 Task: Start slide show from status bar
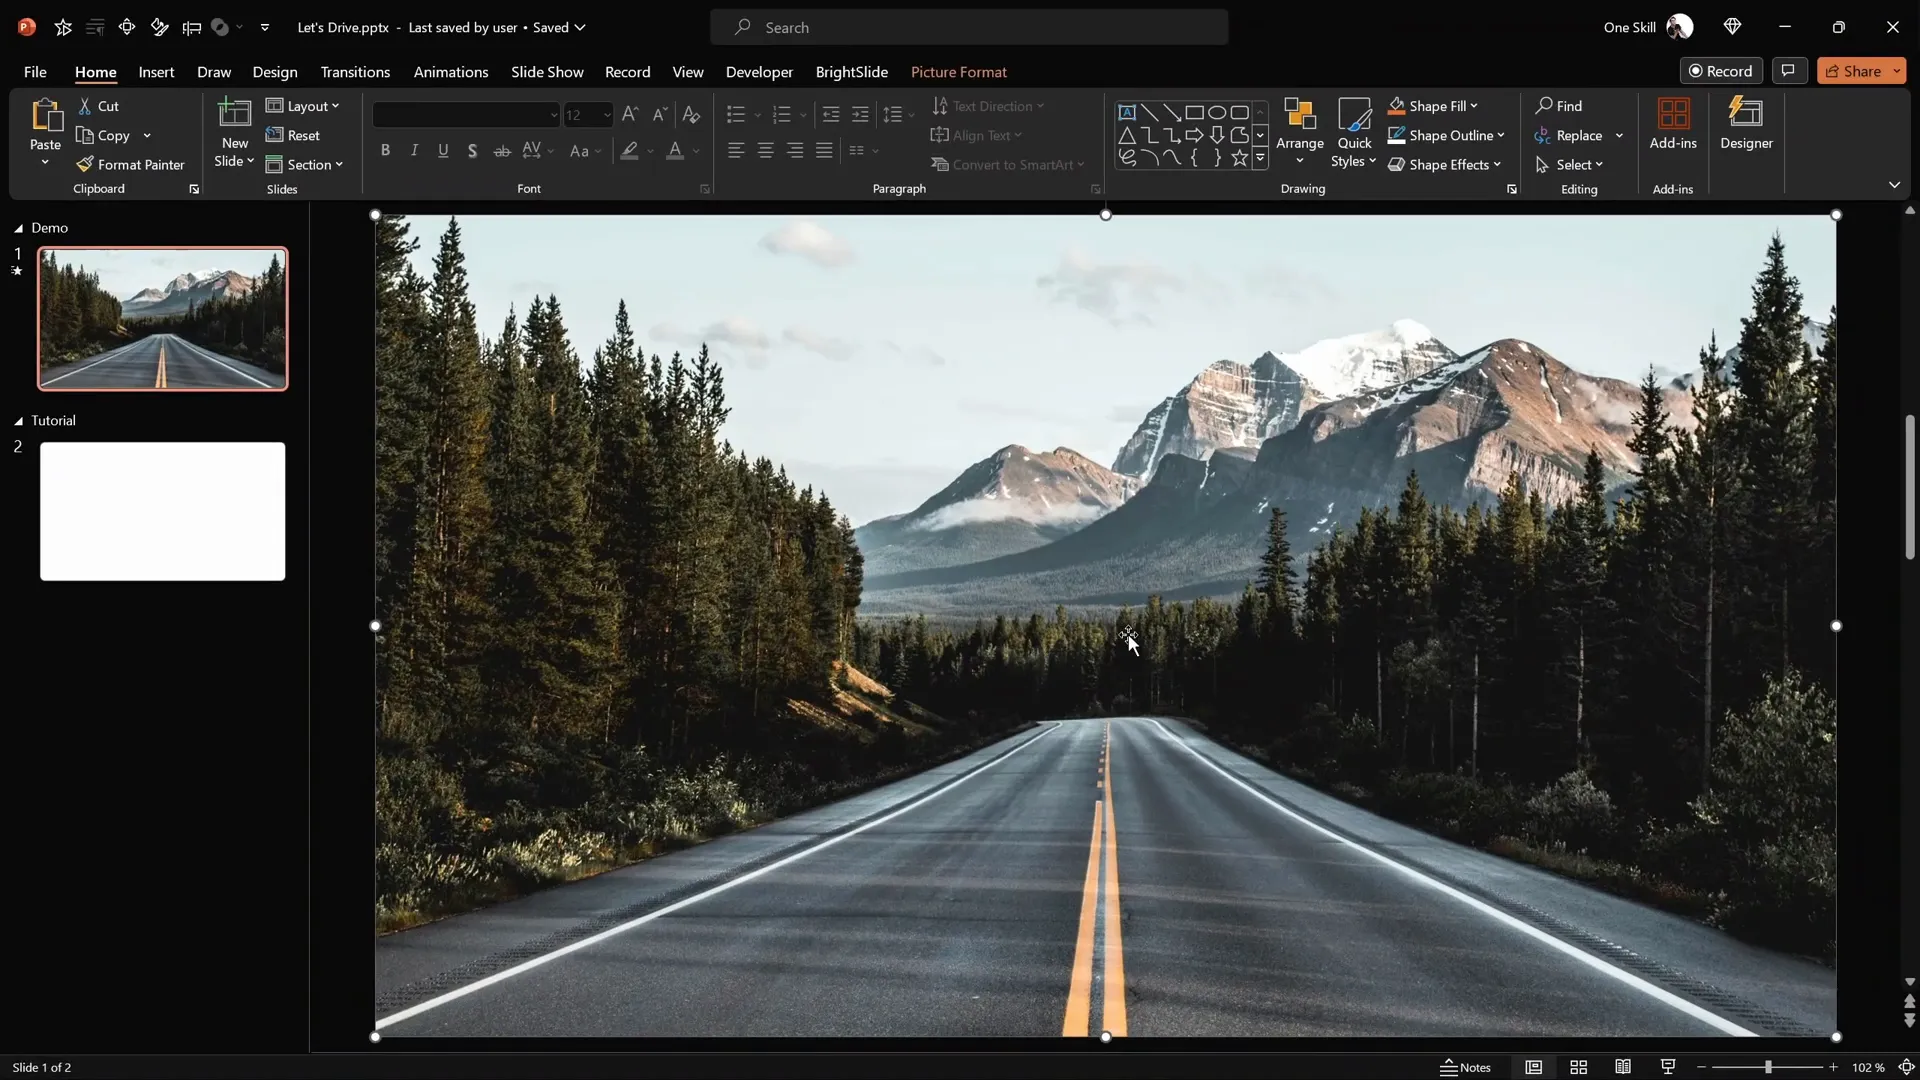click(1667, 1067)
